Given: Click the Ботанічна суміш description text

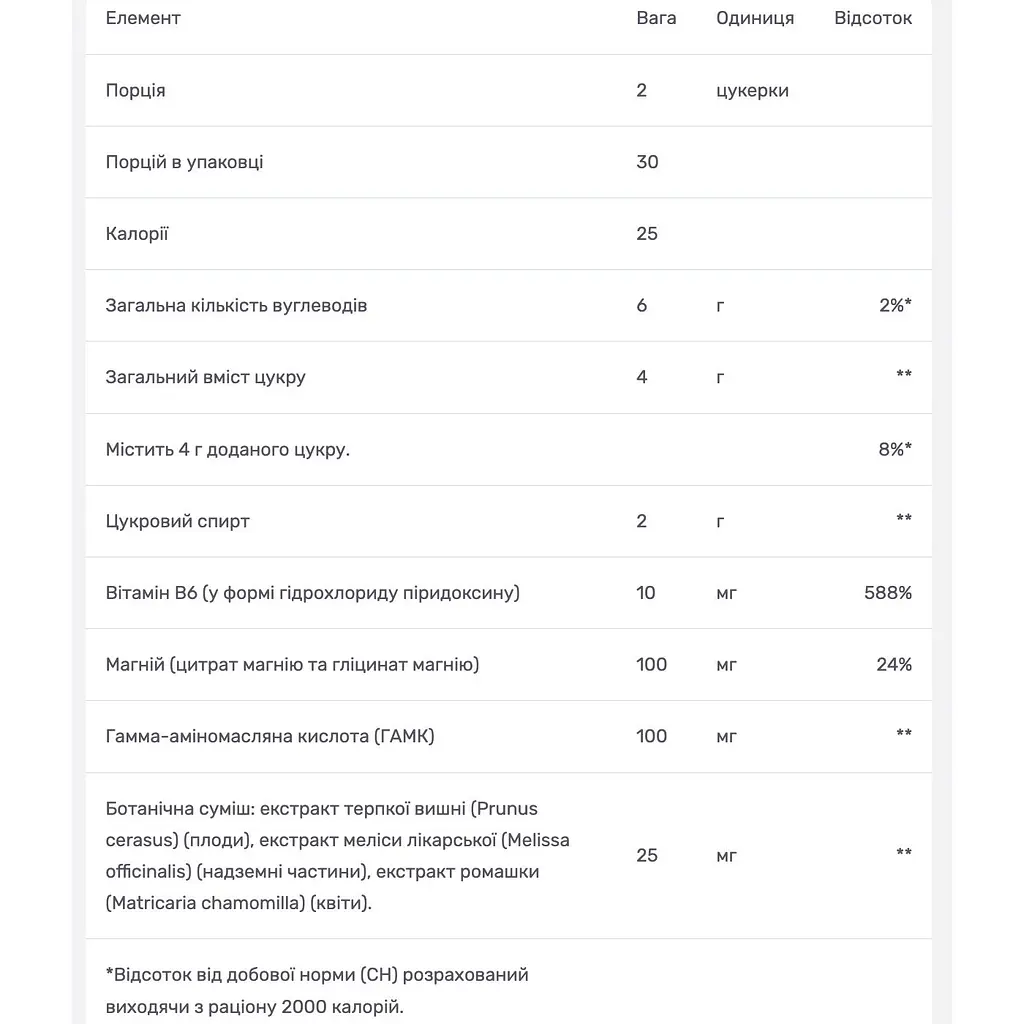Looking at the screenshot, I should tap(338, 856).
